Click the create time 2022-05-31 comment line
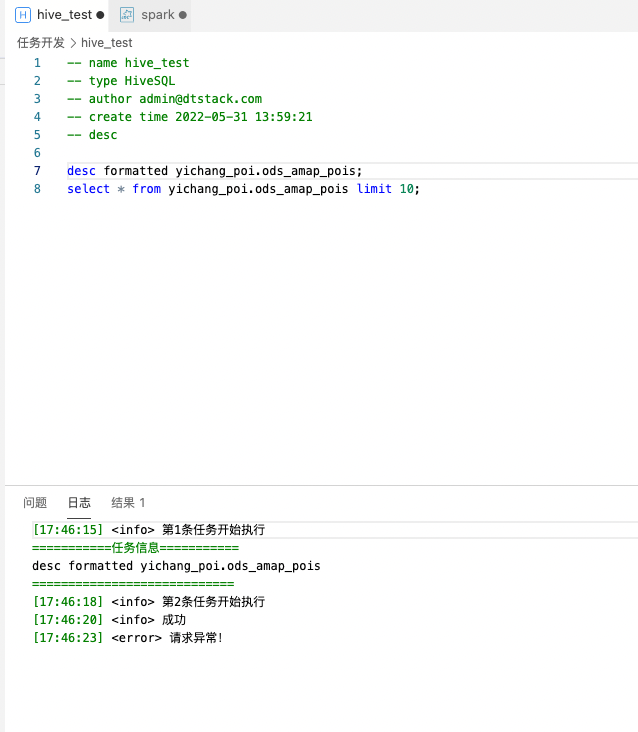638x732 pixels. [189, 117]
